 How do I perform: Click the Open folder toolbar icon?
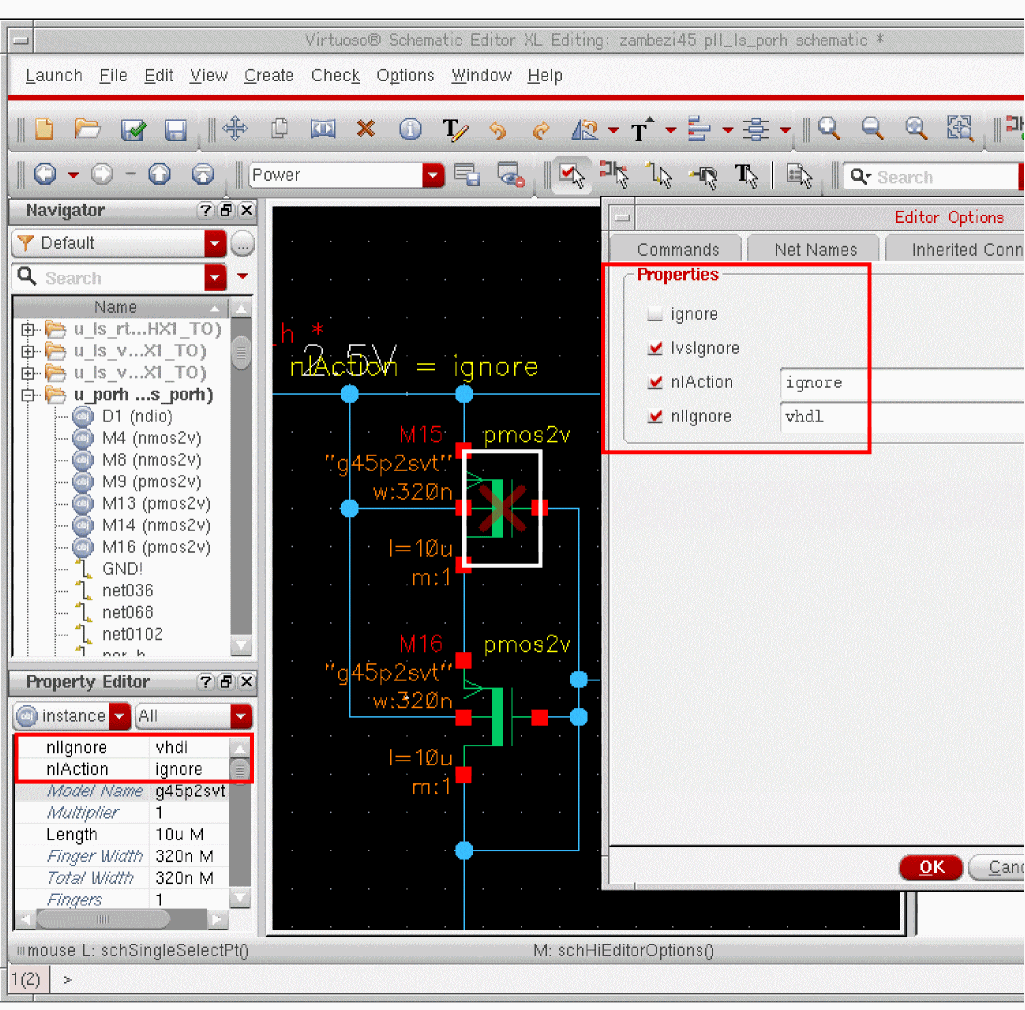coord(88,129)
